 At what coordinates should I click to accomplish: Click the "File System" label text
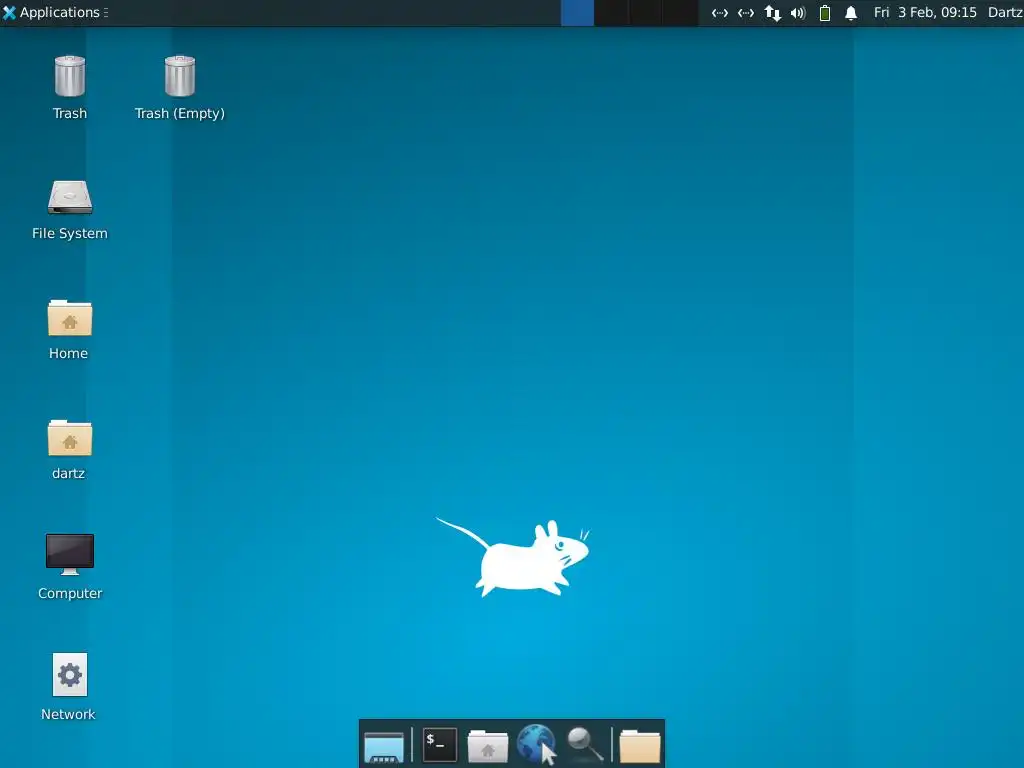coord(70,233)
